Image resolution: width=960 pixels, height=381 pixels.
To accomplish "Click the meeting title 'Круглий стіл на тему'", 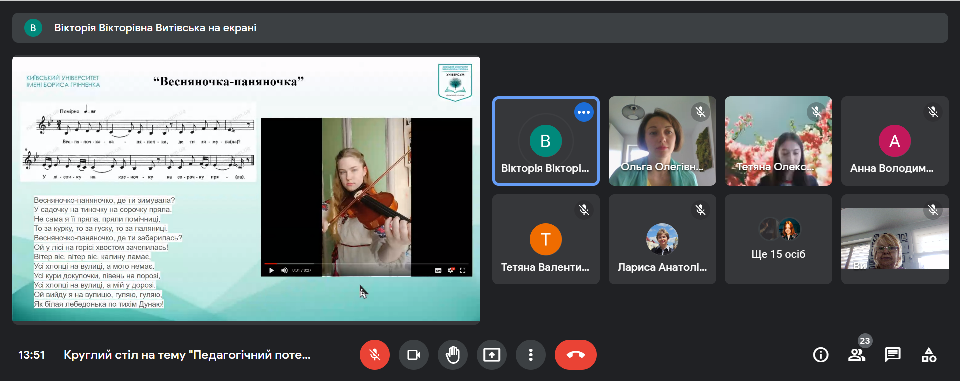I will click(187, 355).
